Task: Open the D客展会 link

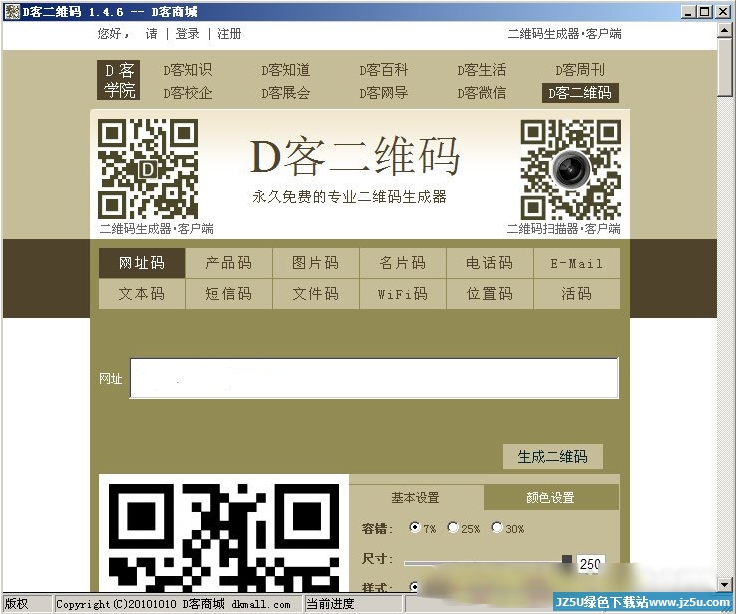Action: coord(286,92)
